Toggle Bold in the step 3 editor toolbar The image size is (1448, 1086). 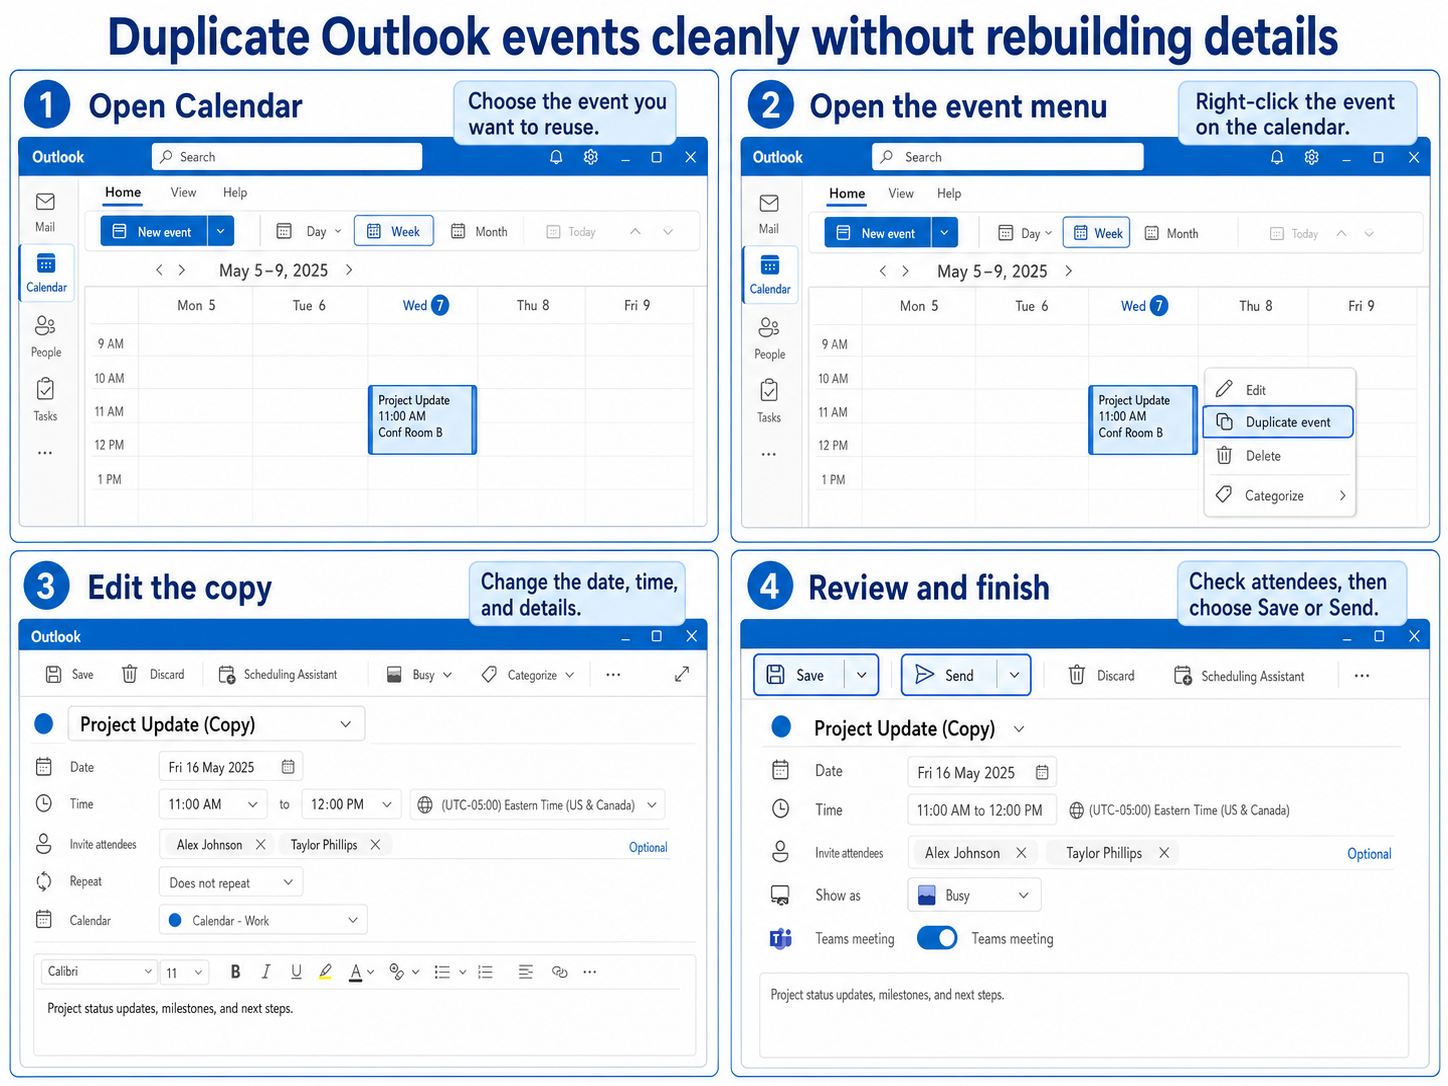pyautogui.click(x=236, y=972)
